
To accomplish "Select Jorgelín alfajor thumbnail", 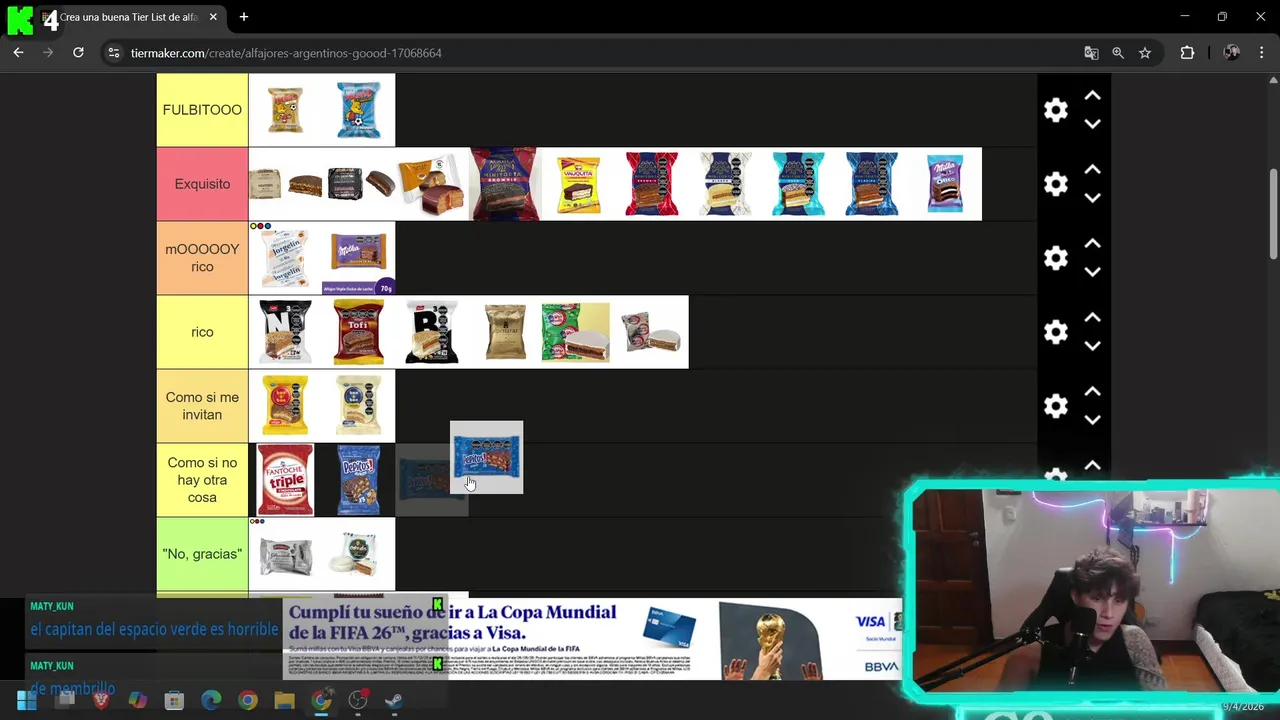I will point(285,258).
